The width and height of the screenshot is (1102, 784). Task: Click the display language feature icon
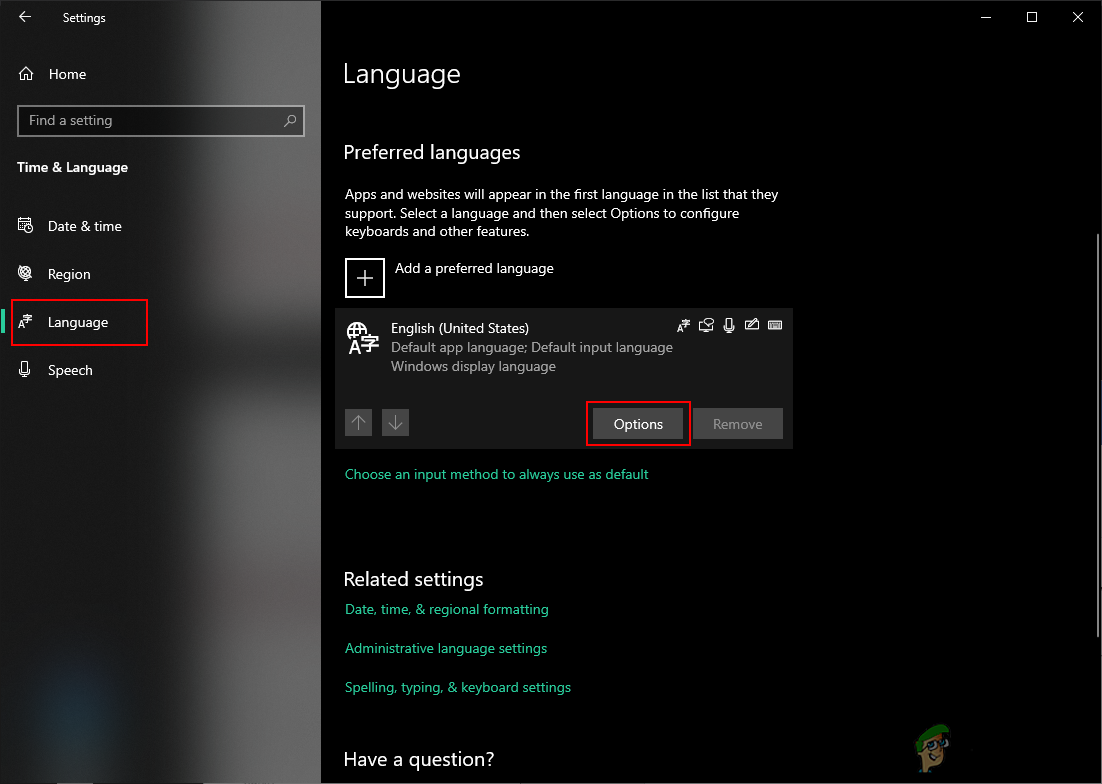coord(683,325)
